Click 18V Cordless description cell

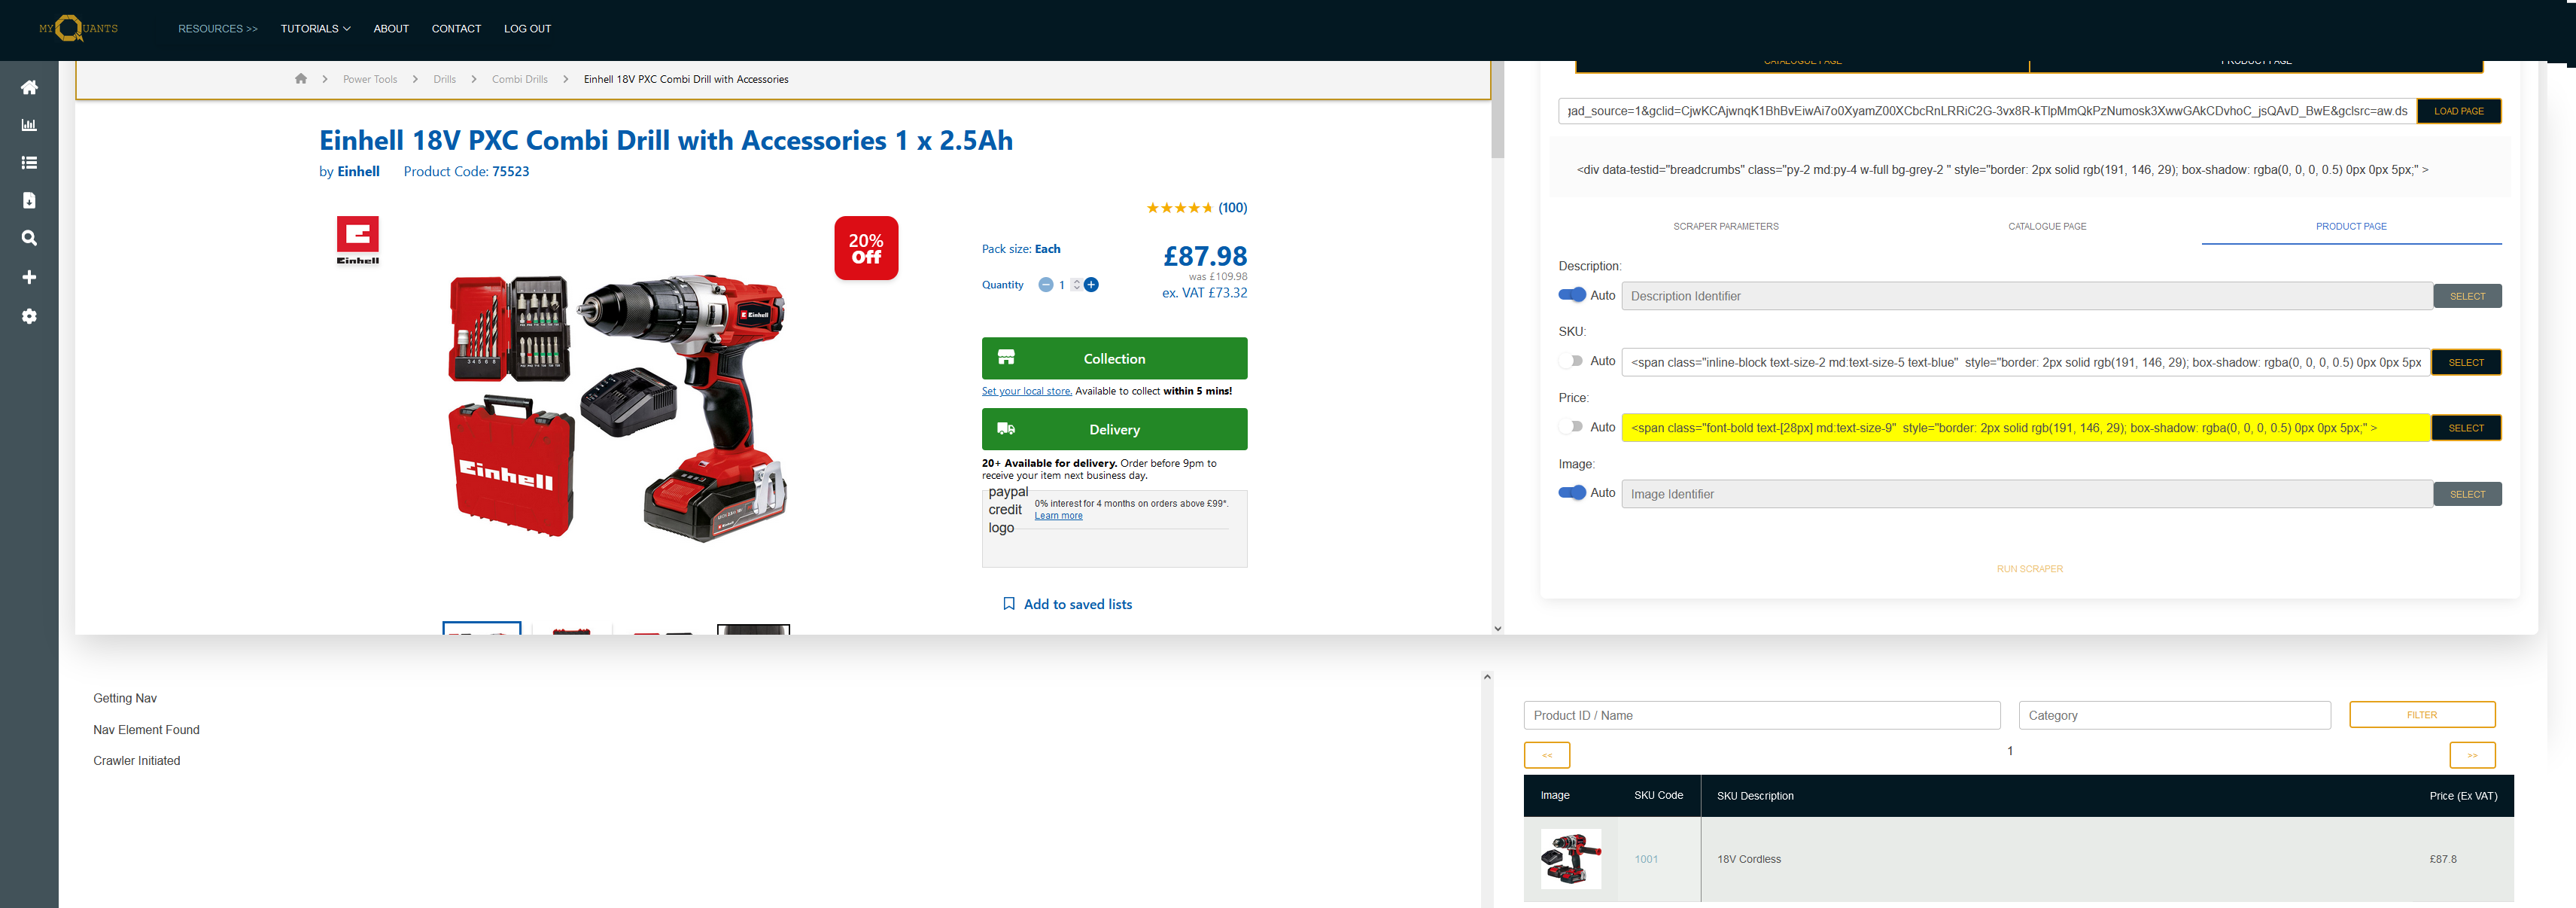(1749, 859)
